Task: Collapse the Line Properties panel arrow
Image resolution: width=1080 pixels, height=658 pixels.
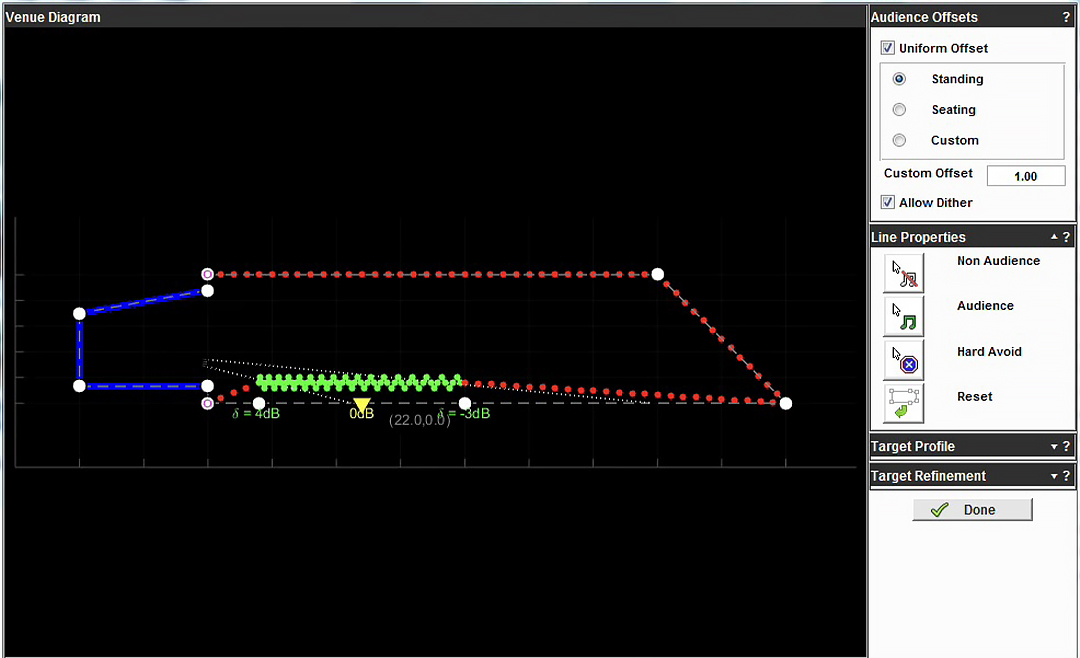Action: coord(1054,237)
